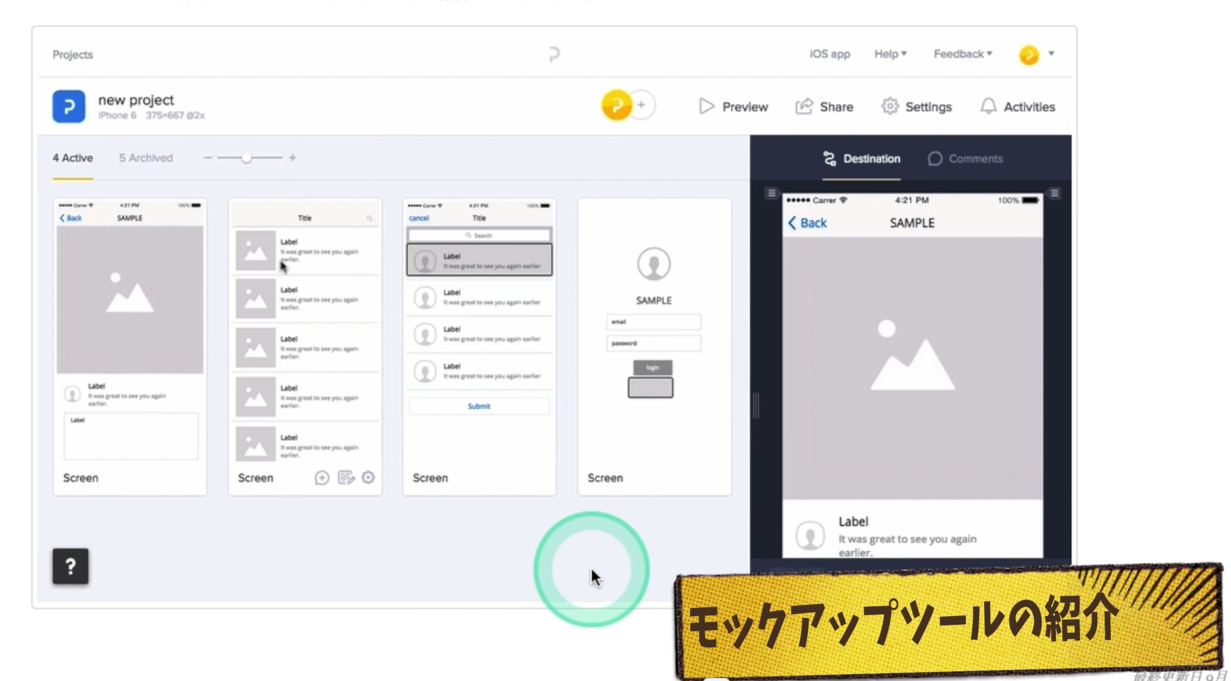Click the Destination tab link icon
Viewport: 1231px width, 681px height.
pyautogui.click(x=829, y=158)
